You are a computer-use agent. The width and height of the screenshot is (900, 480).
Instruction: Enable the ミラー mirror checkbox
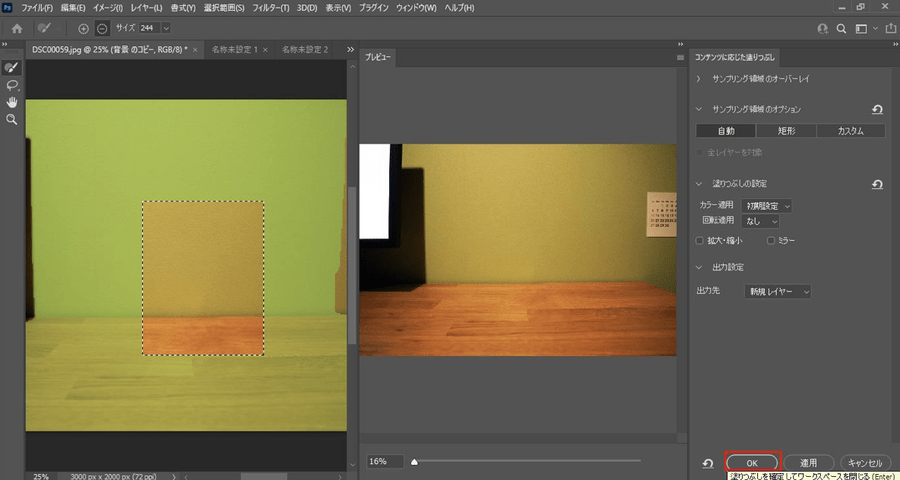coord(770,240)
